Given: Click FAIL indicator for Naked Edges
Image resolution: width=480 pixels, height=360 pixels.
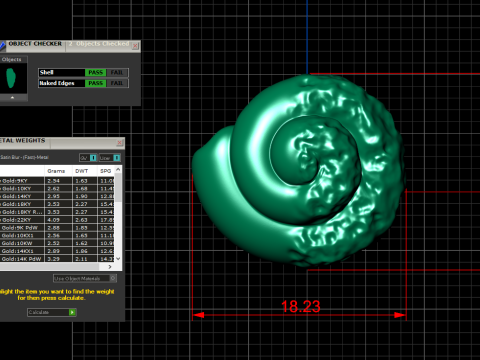Looking at the screenshot, I should (x=117, y=83).
